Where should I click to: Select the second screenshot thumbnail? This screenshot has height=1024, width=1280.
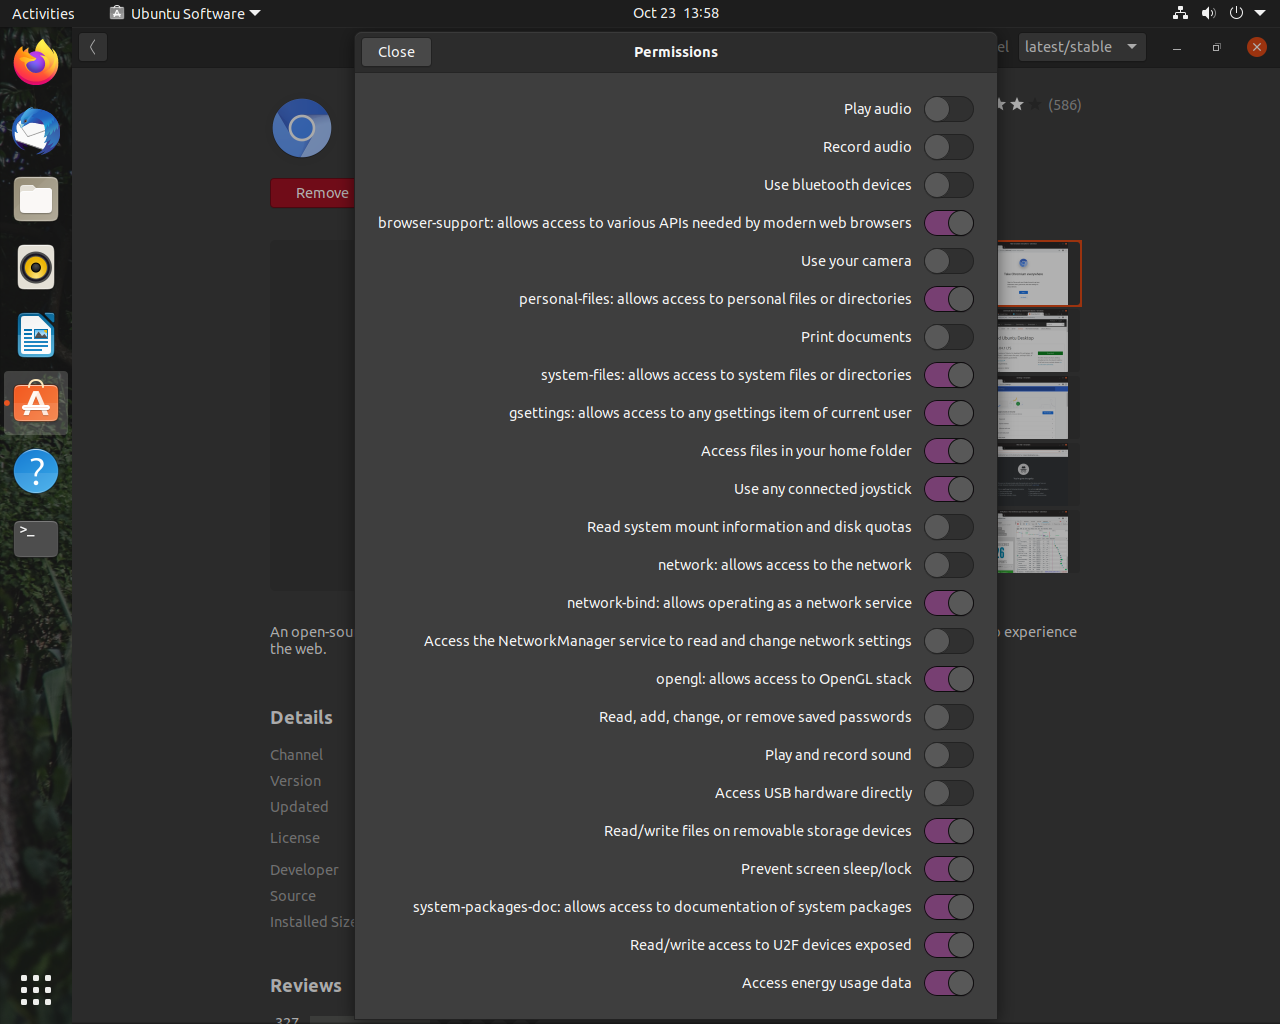[1033, 342]
